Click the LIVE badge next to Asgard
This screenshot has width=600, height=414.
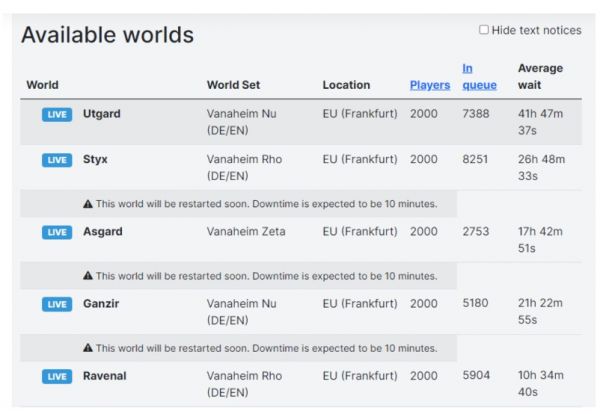point(57,231)
